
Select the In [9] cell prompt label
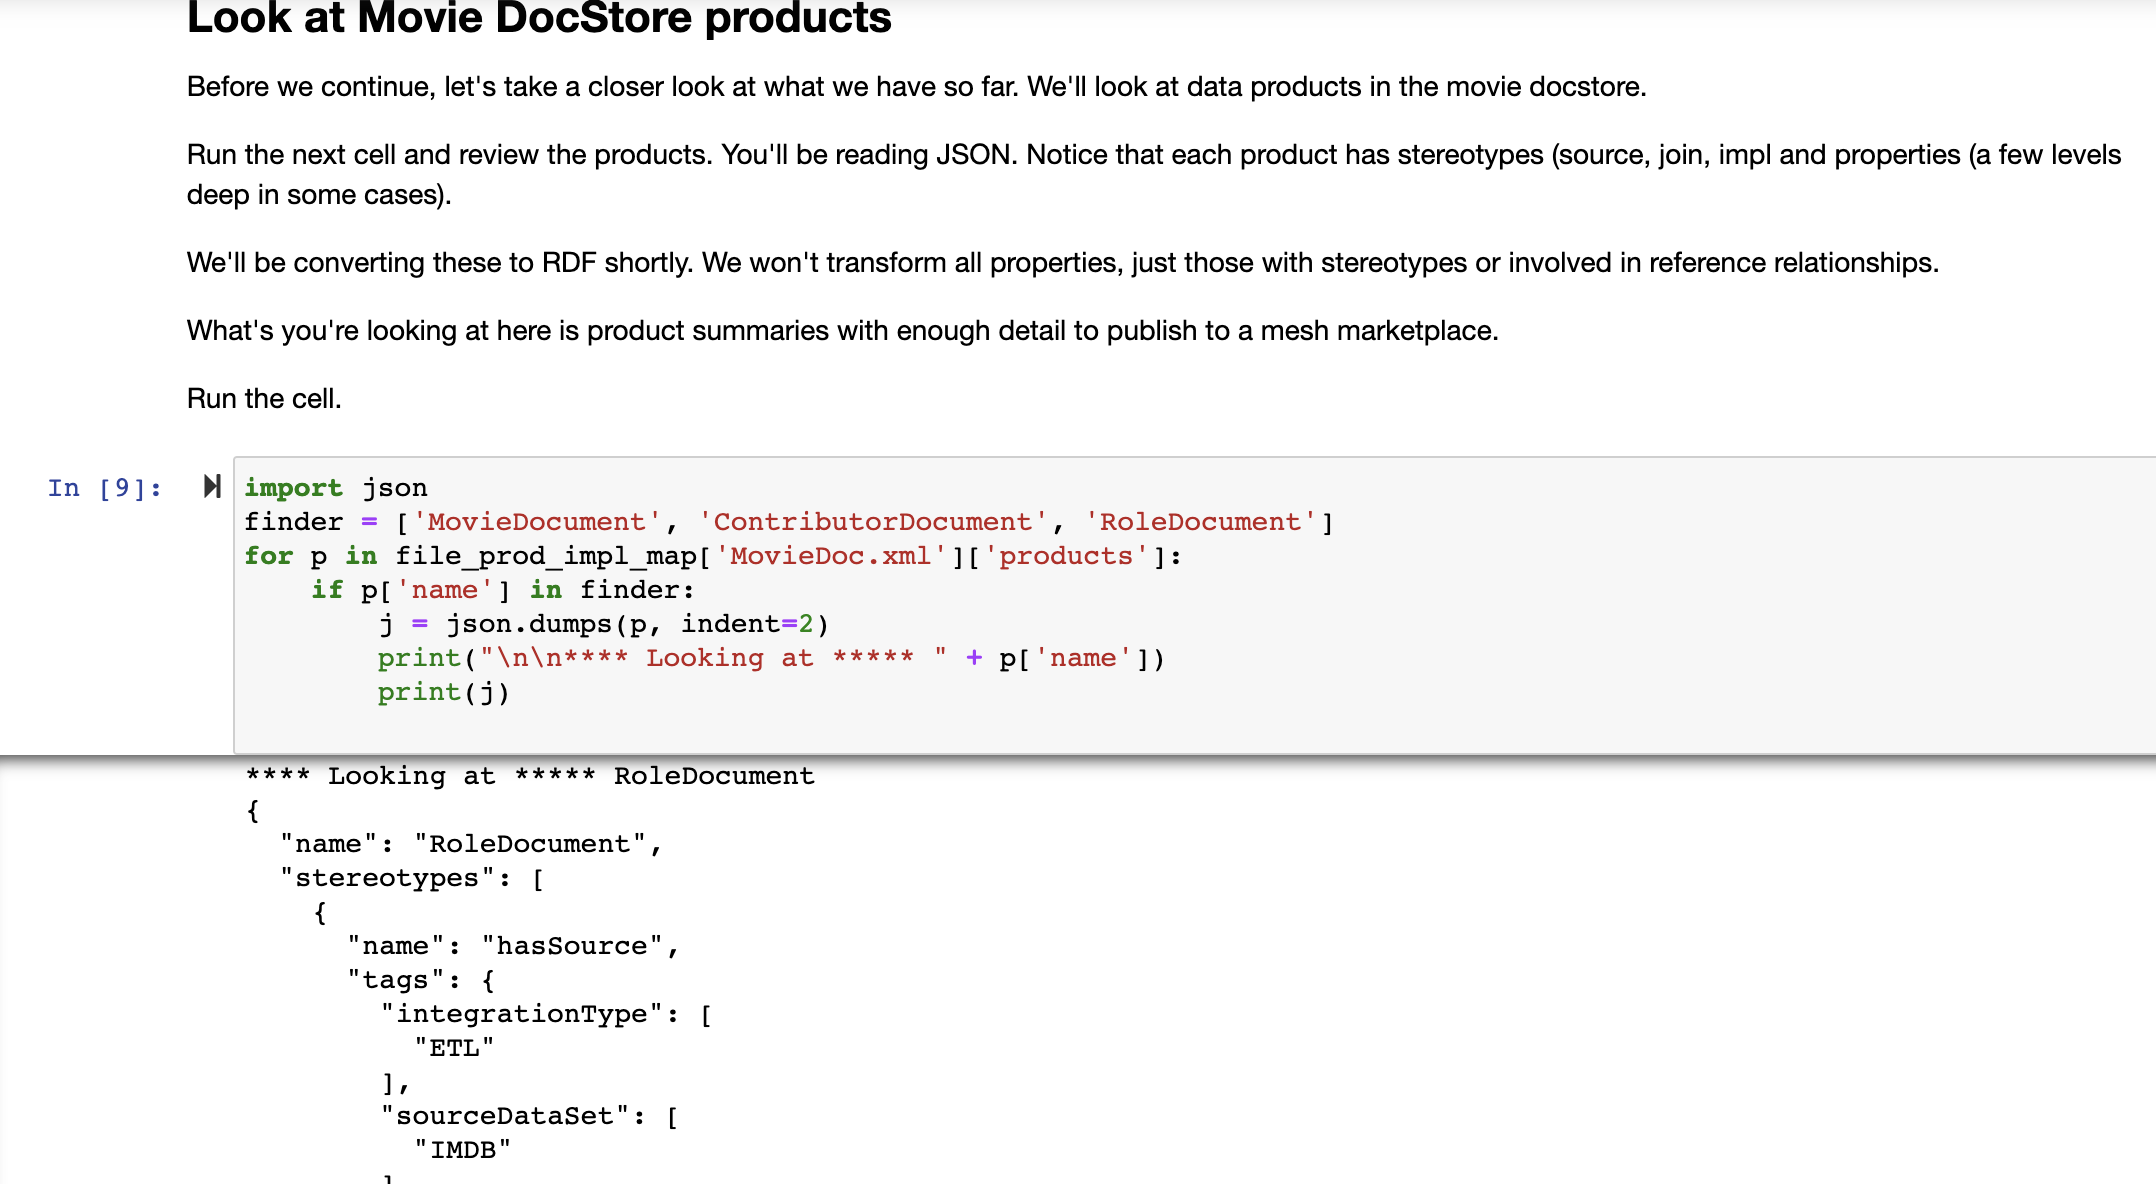104,488
